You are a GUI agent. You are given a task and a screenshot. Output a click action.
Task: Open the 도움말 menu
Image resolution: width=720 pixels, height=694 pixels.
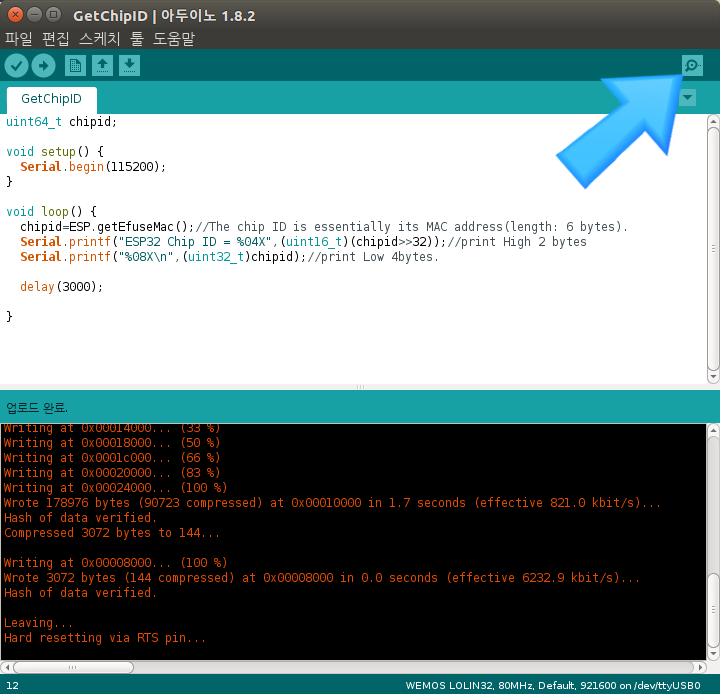pos(174,39)
